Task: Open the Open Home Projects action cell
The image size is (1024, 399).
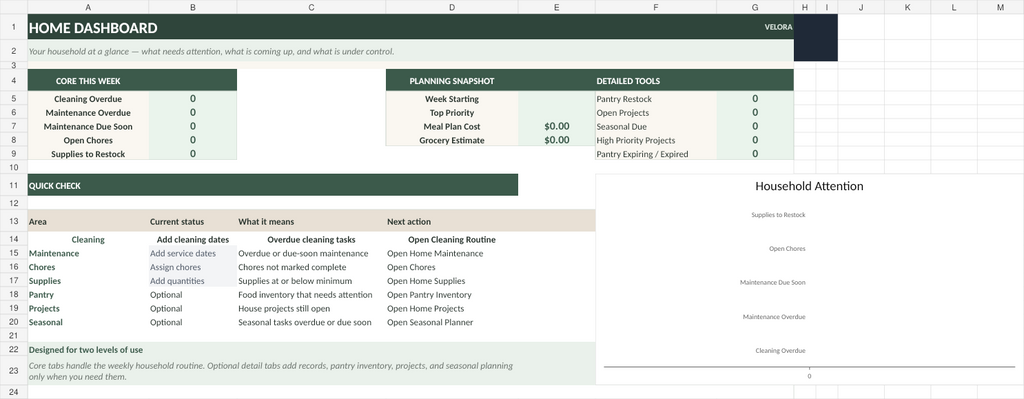Action: pos(452,308)
